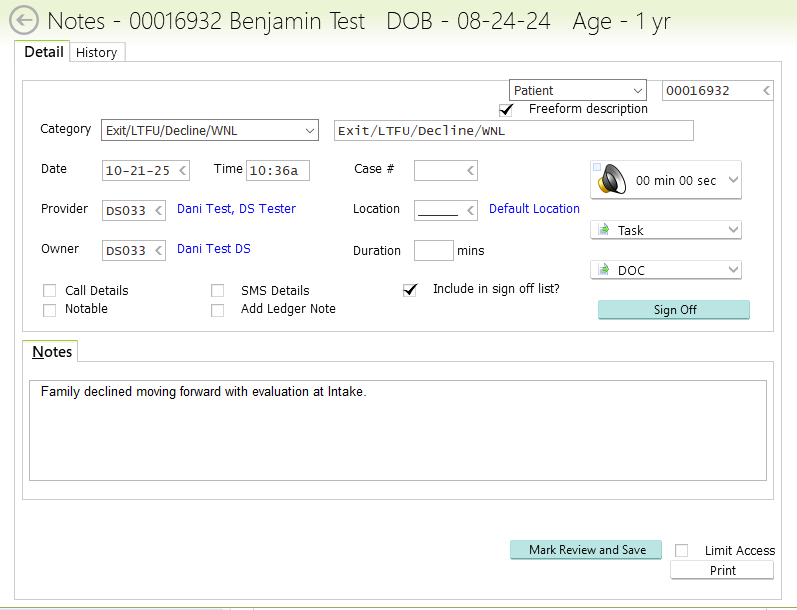This screenshot has height=610, width=797.
Task: Uncheck Include in sign off list
Action: pos(409,290)
